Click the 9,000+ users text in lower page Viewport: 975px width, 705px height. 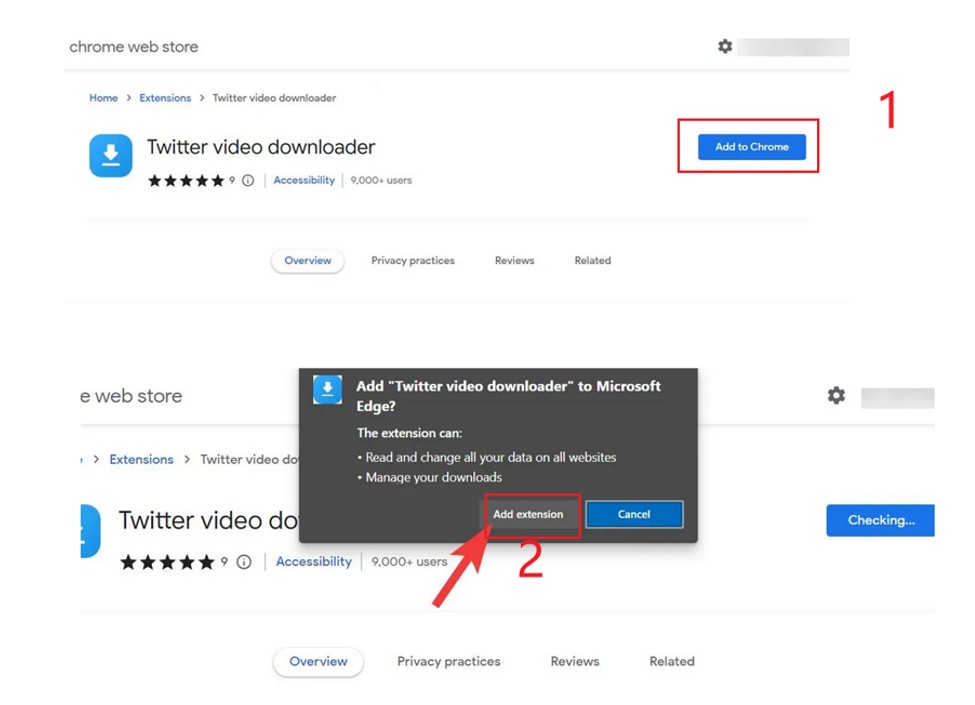coord(409,561)
